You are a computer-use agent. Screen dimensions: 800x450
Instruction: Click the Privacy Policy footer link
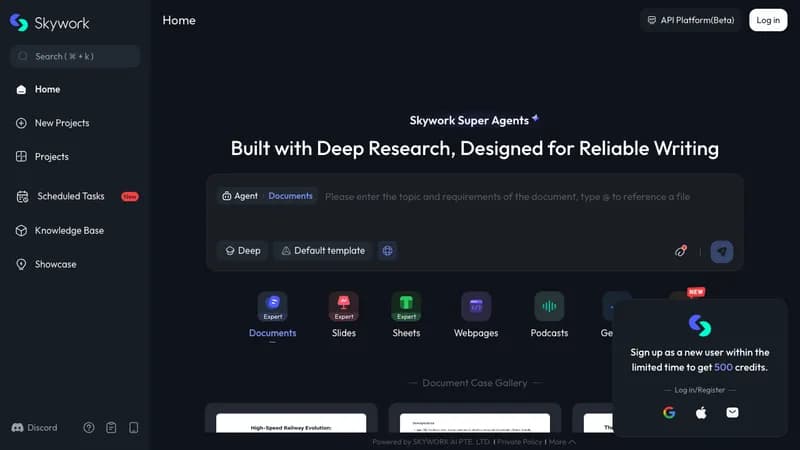click(520, 442)
